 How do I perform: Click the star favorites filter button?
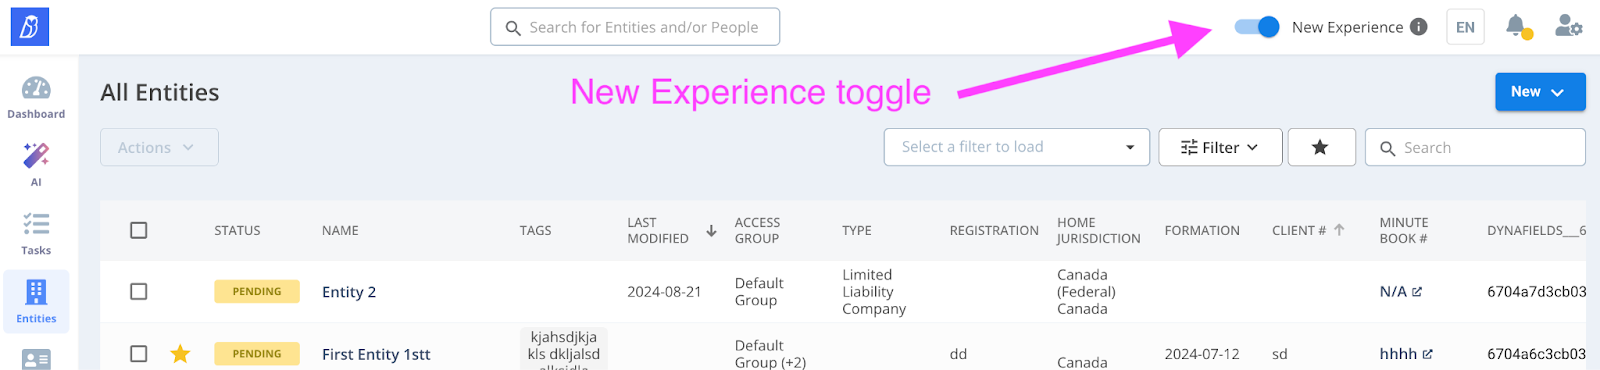(1321, 147)
